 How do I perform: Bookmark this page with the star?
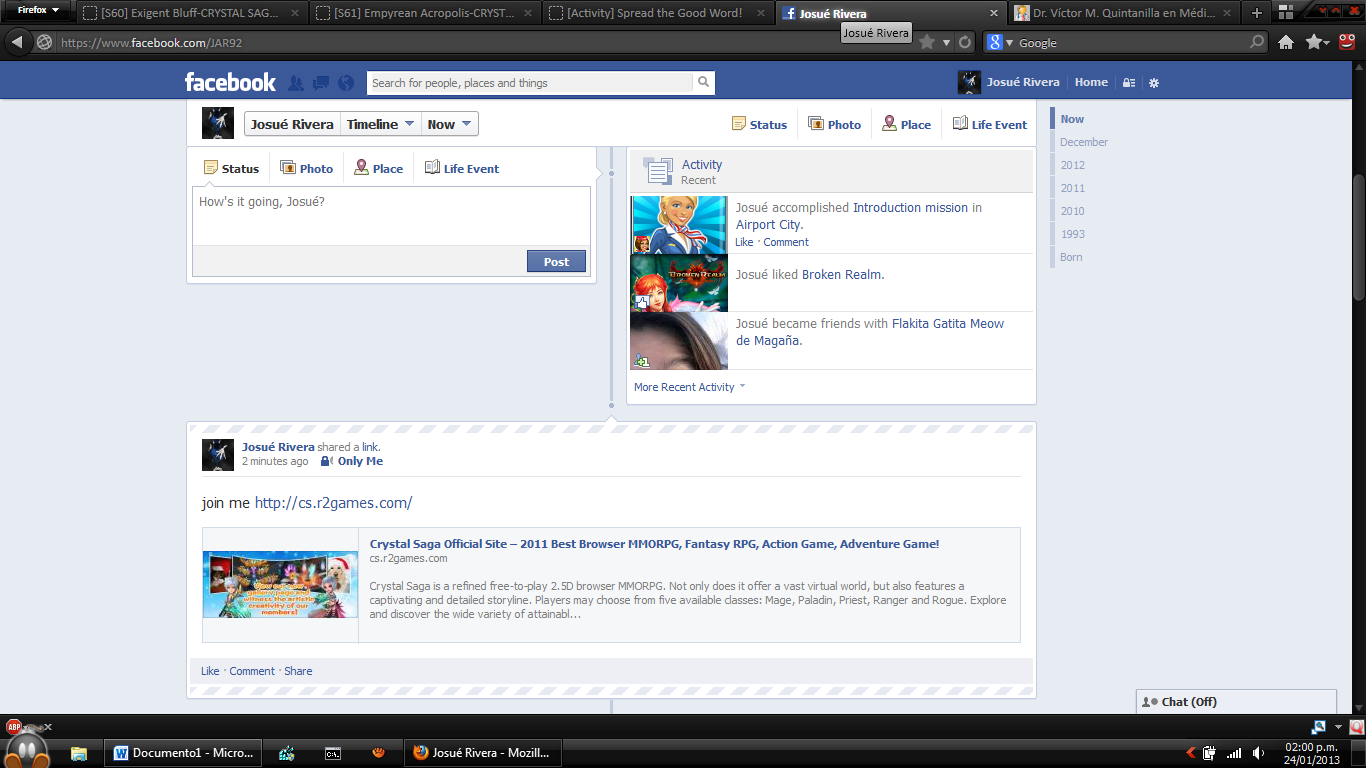pos(927,42)
